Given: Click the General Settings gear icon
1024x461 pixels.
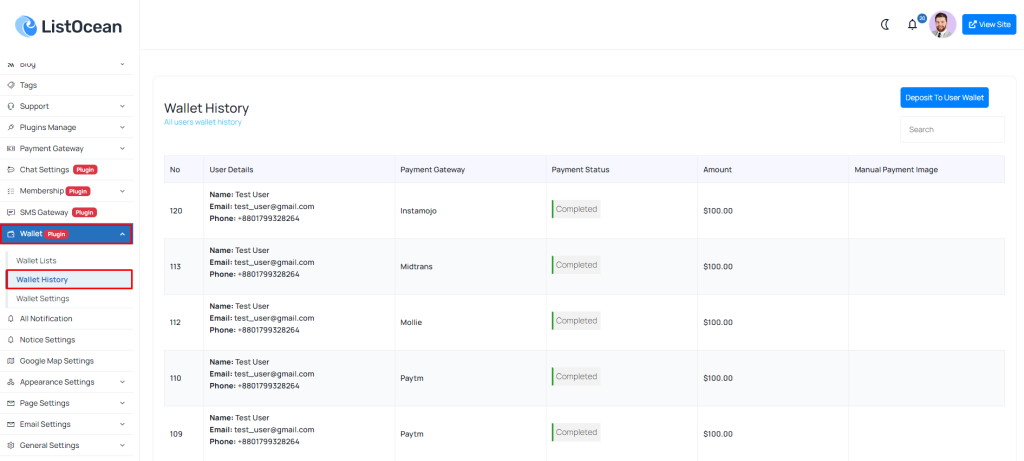Looking at the screenshot, I should pos(10,445).
